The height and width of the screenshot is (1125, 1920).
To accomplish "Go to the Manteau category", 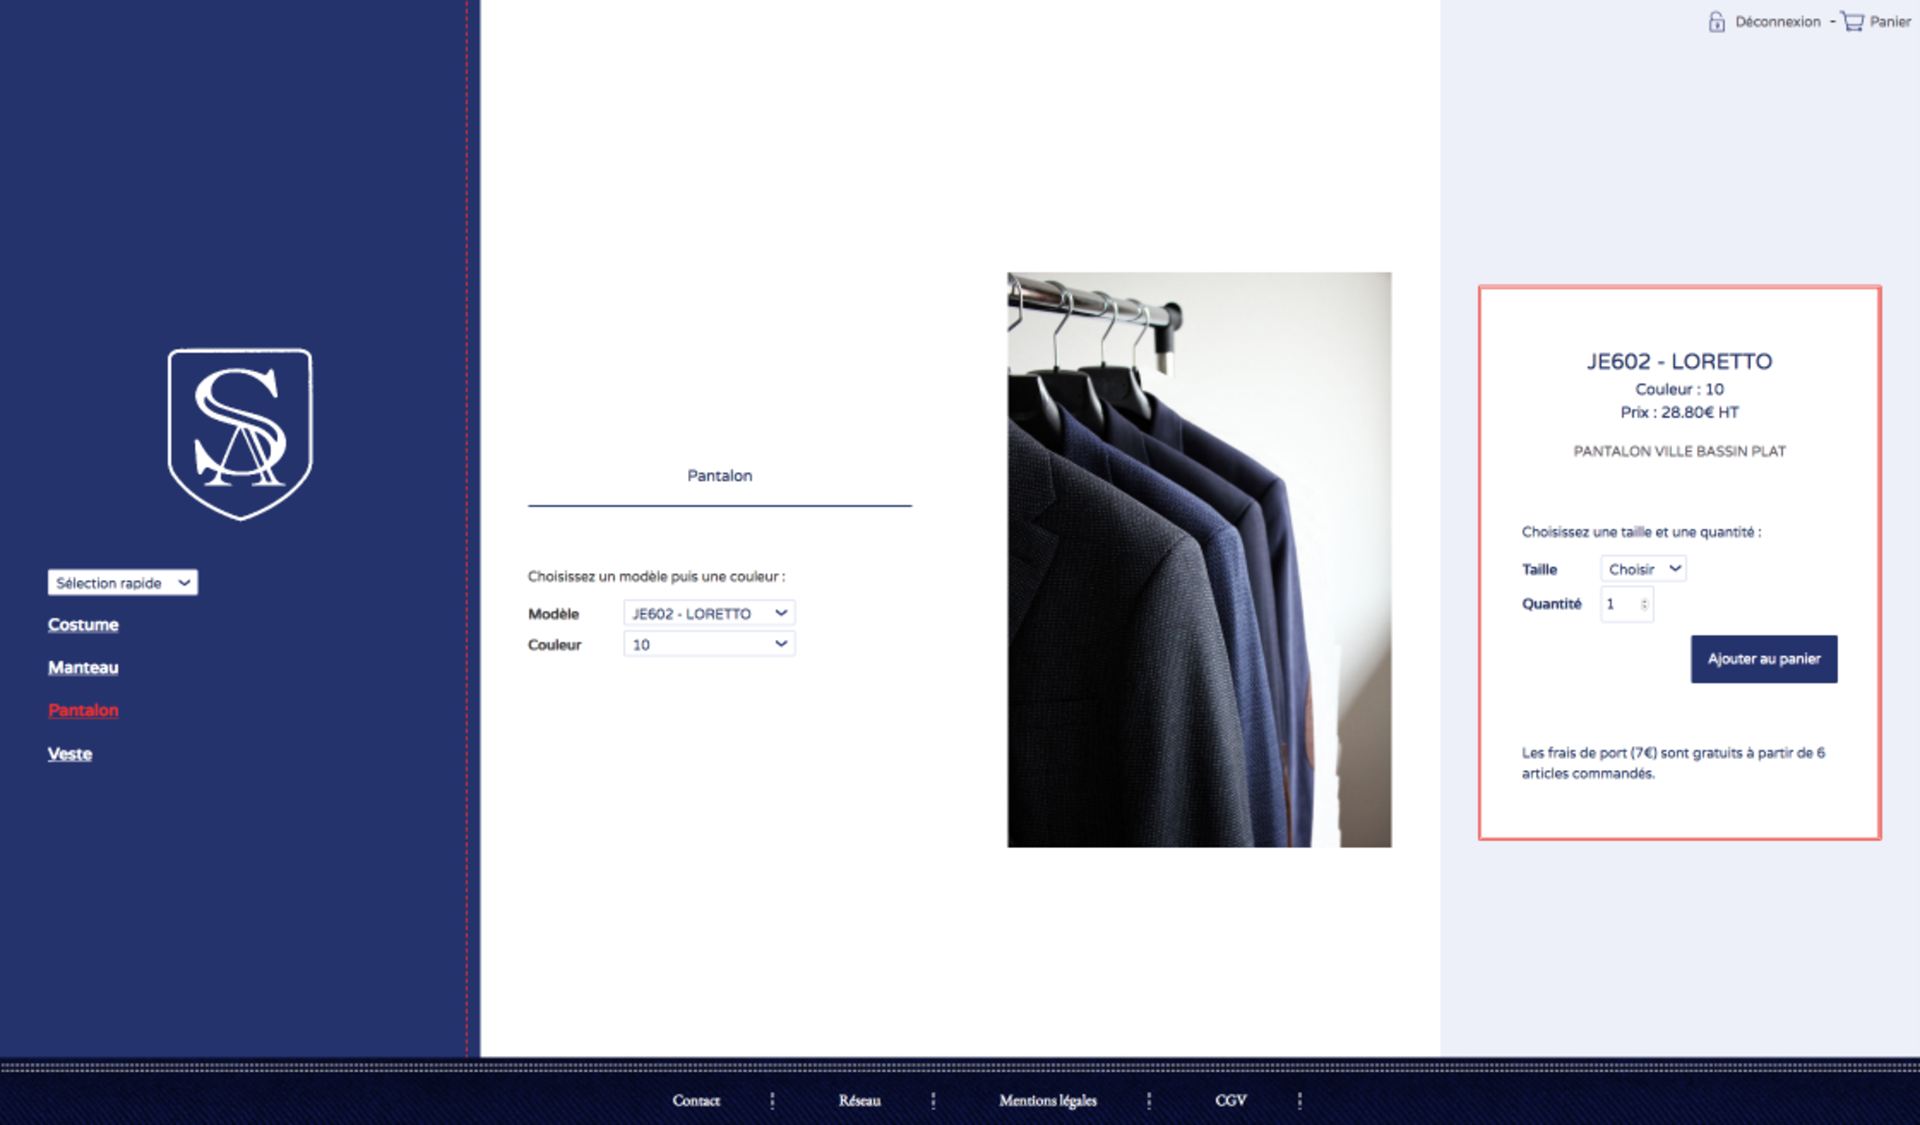I will tap(83, 667).
